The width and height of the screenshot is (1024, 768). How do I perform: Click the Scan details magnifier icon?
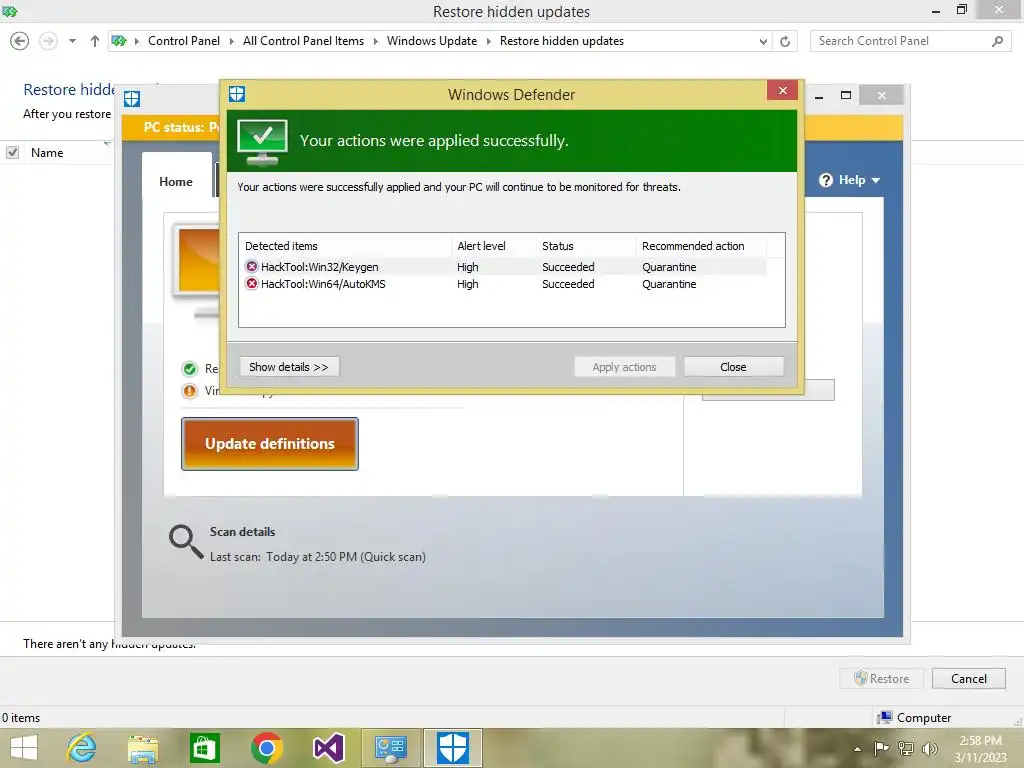186,542
